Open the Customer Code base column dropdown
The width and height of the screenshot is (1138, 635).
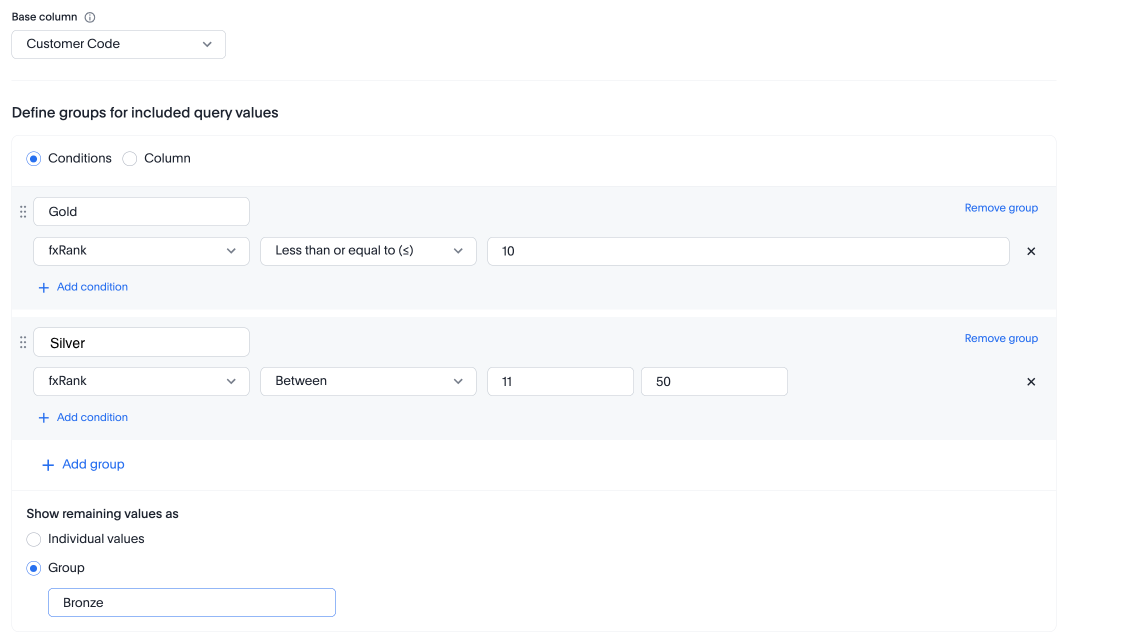(117, 44)
